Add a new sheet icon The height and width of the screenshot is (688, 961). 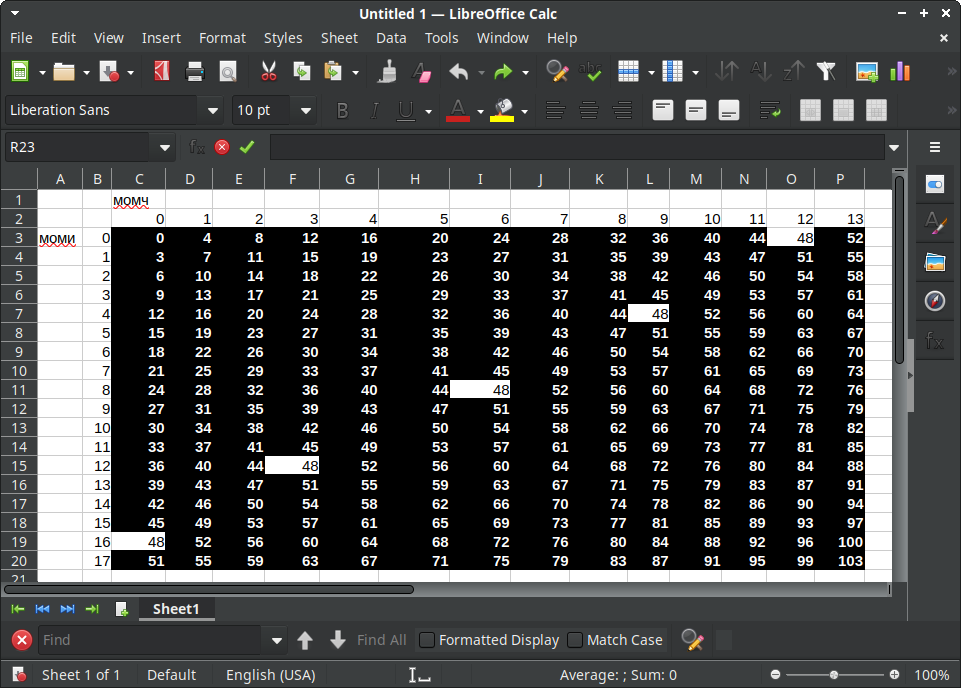121,609
